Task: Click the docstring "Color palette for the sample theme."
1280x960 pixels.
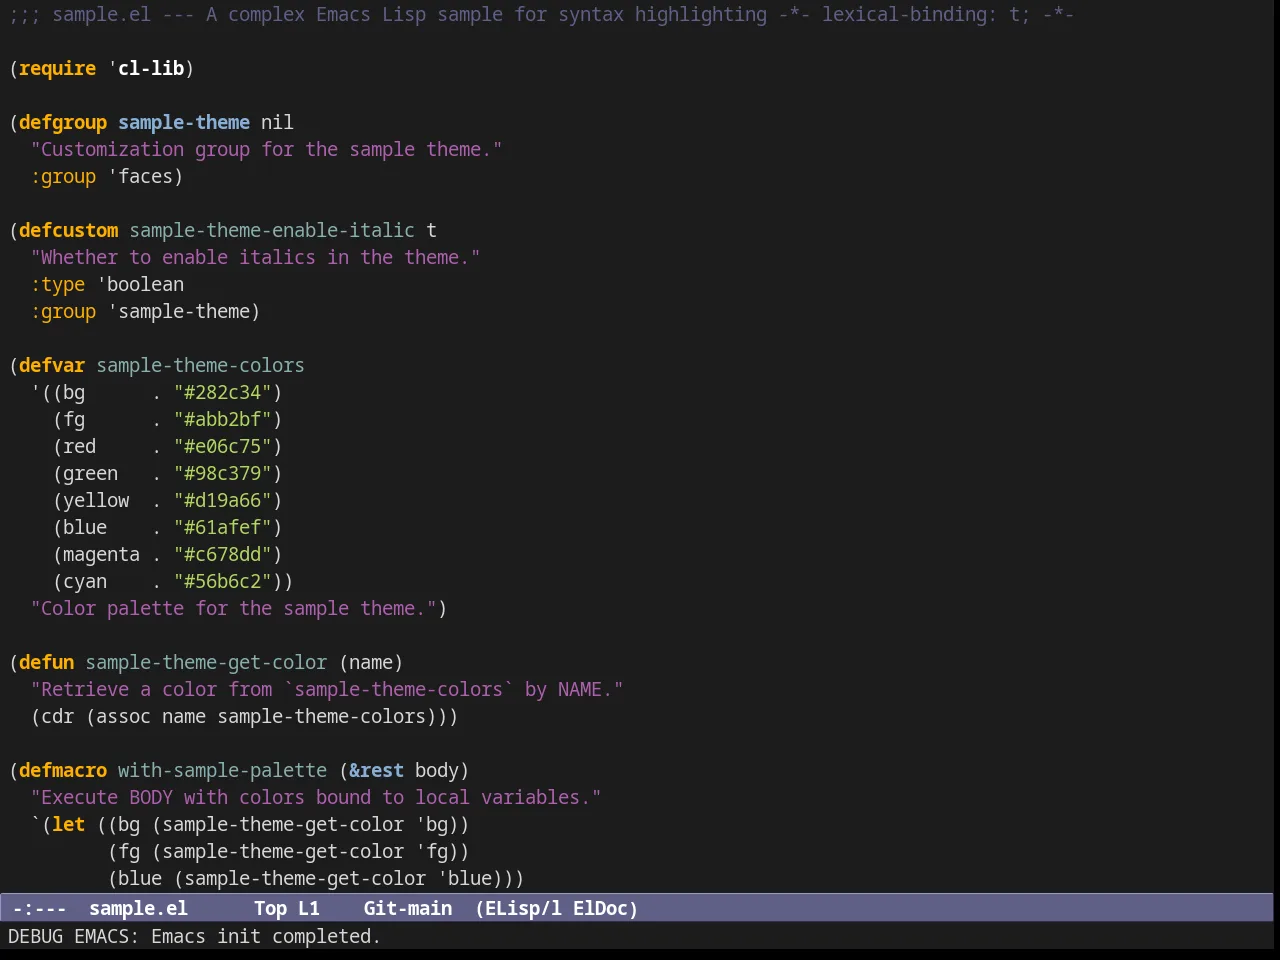Action: [233, 608]
